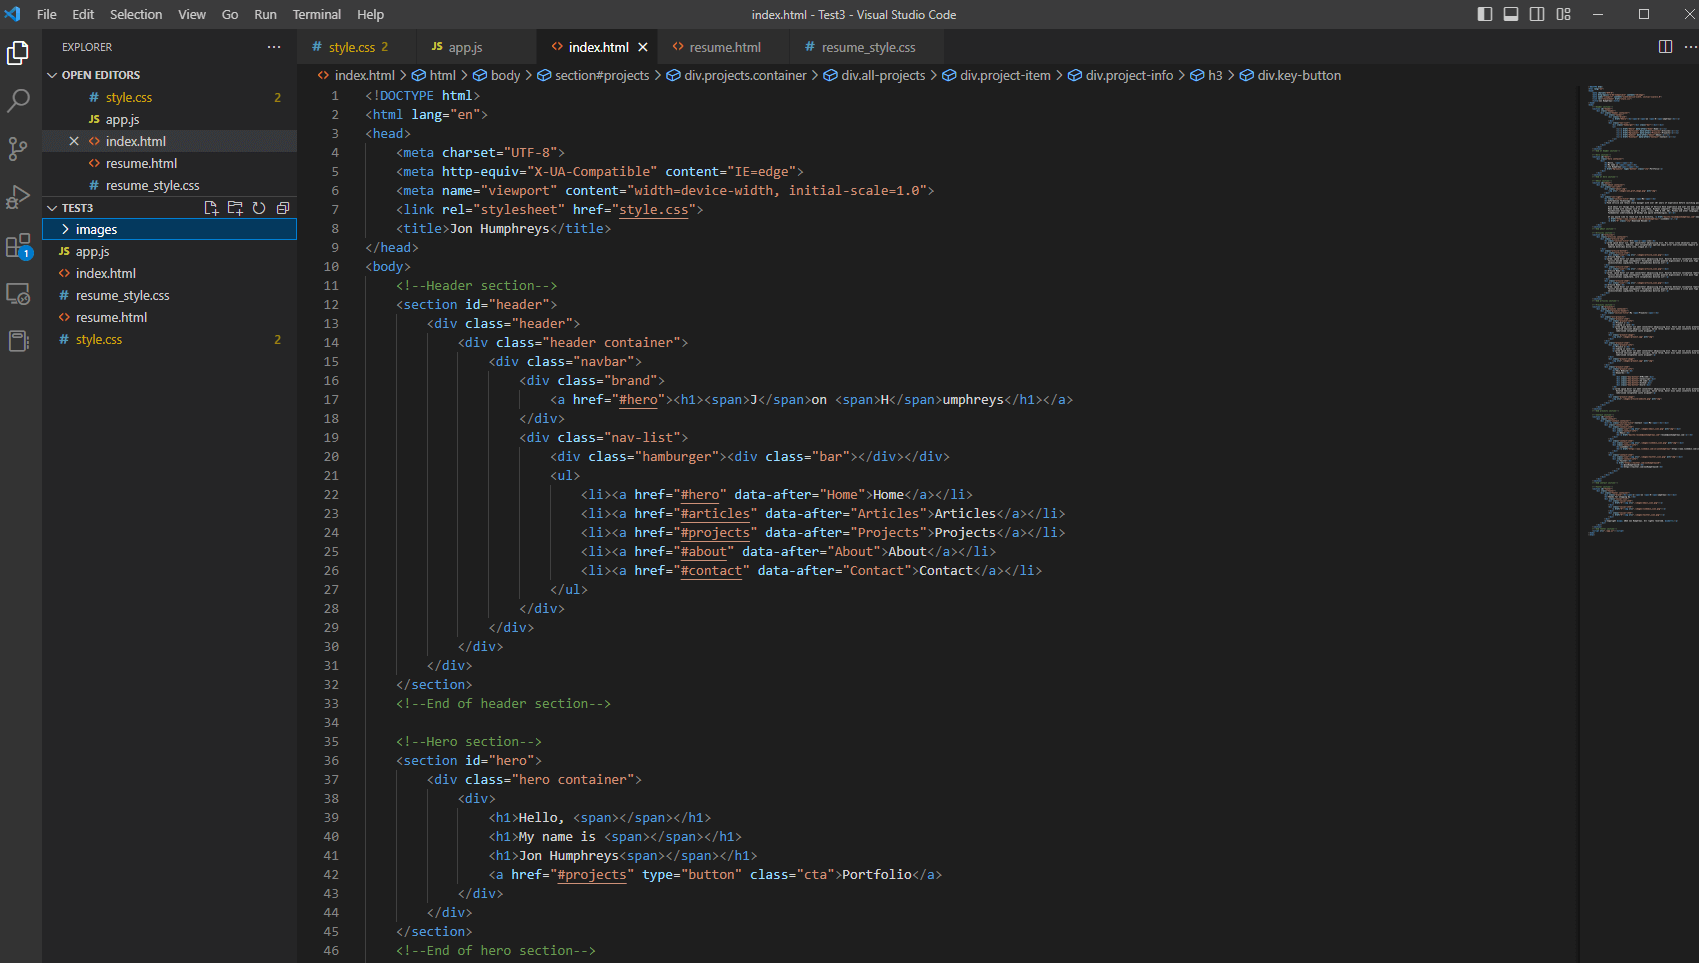The height and width of the screenshot is (963, 1699).
Task: Click New Folder icon in TEST3 header
Action: pyautogui.click(x=235, y=208)
